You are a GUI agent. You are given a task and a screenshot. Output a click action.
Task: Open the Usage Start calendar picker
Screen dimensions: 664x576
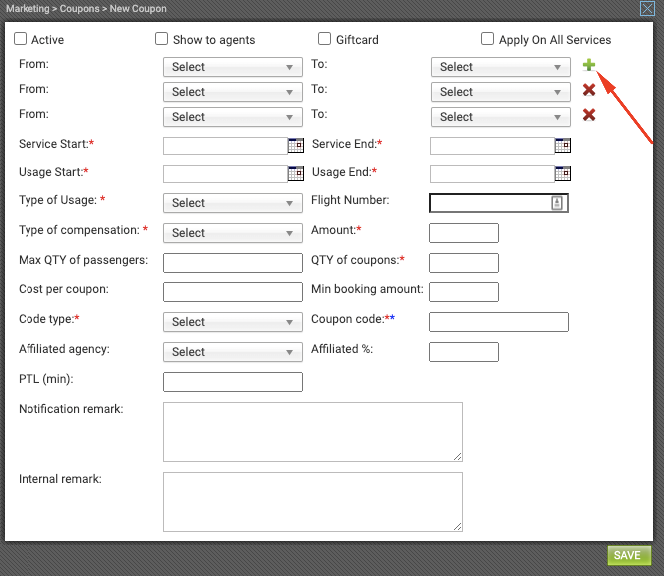pyautogui.click(x=296, y=173)
